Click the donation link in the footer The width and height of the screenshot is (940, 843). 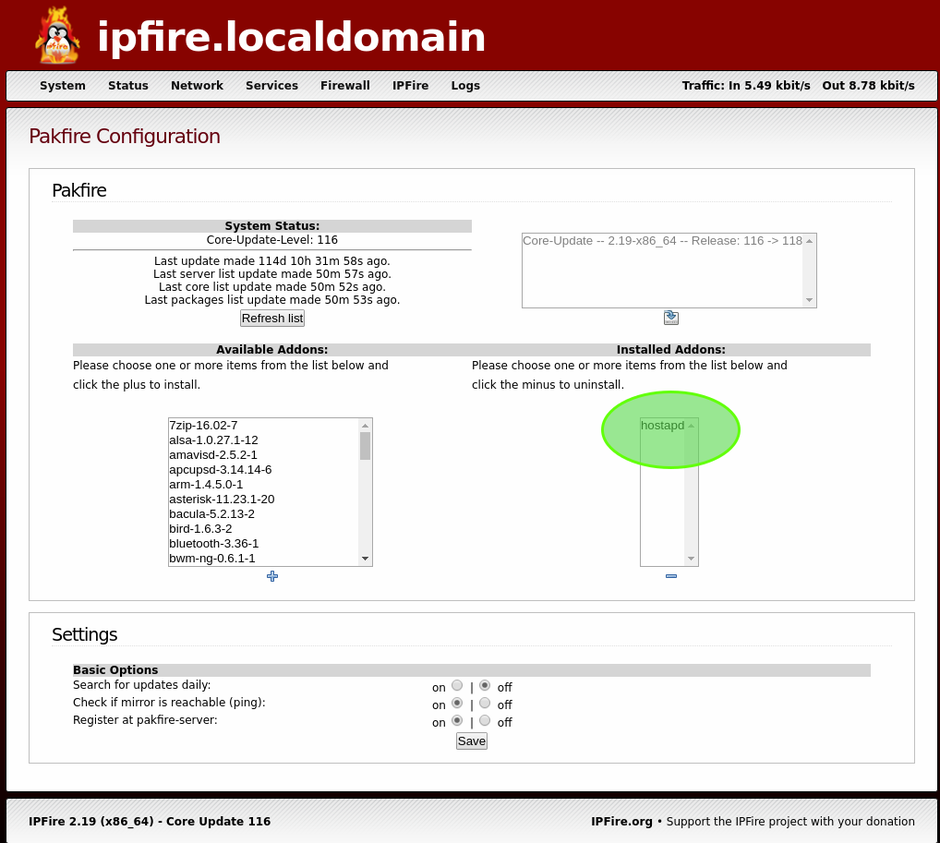[790, 821]
